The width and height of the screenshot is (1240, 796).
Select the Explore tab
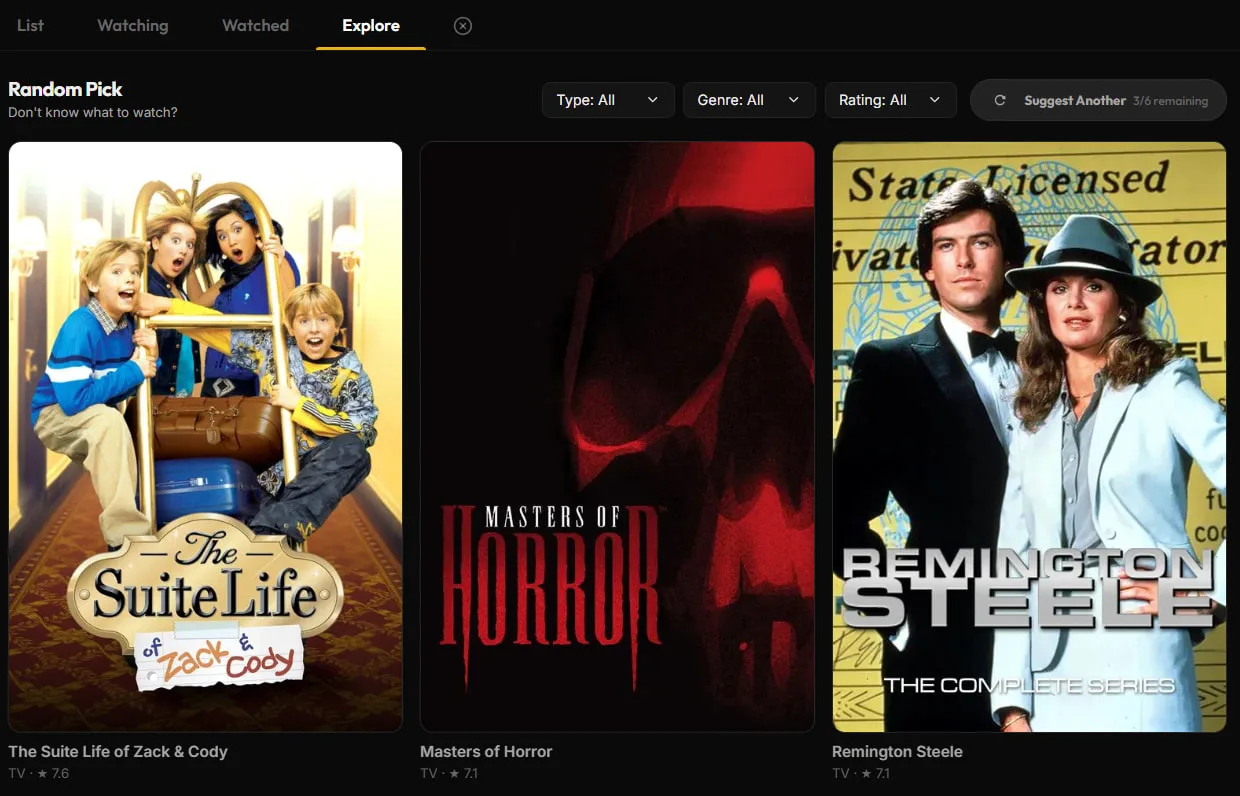371,26
